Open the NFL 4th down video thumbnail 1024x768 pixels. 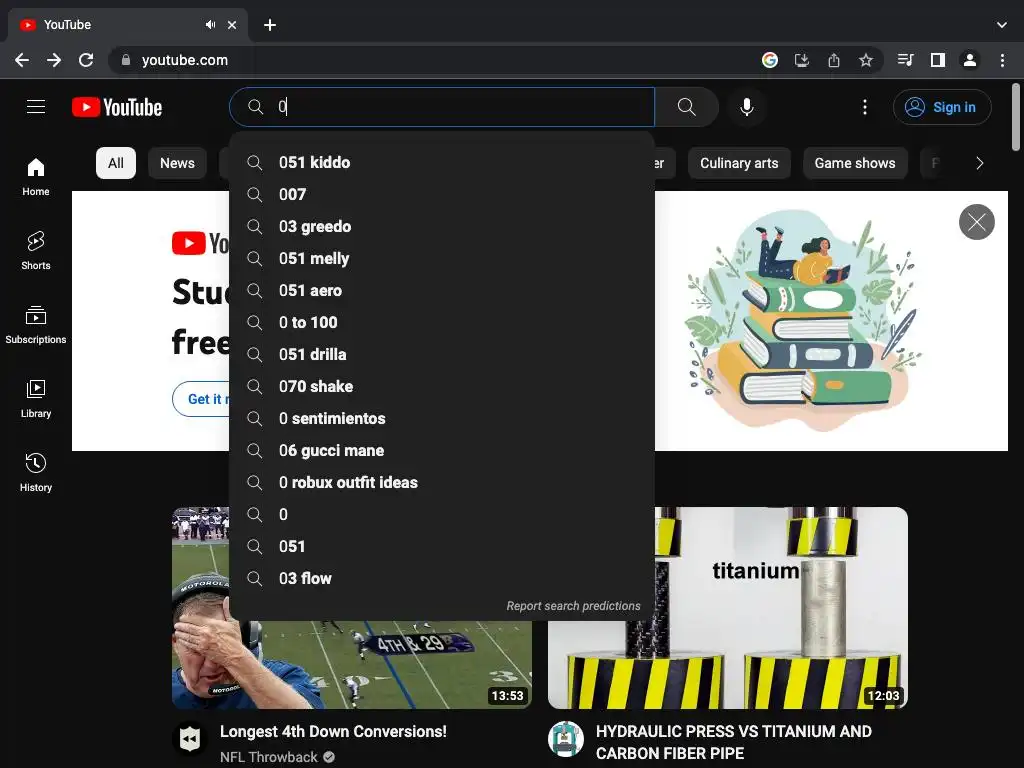point(351,665)
